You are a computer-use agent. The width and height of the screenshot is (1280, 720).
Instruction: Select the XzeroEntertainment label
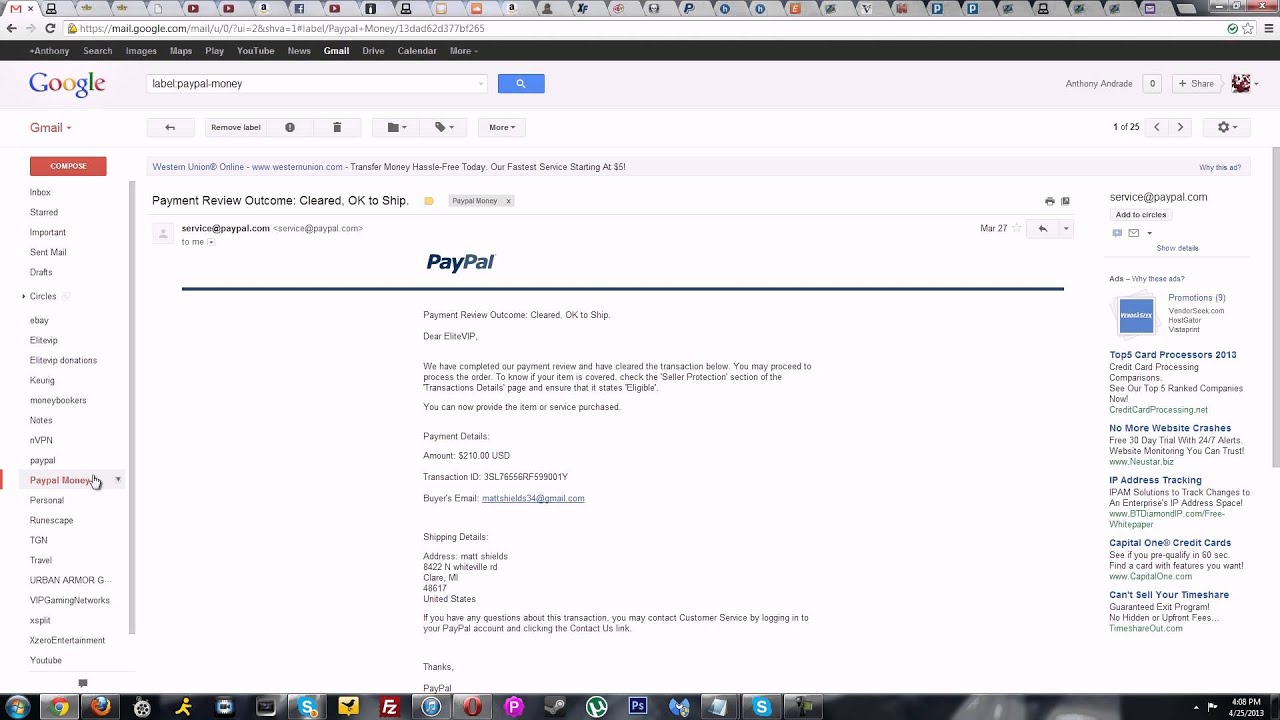point(67,640)
